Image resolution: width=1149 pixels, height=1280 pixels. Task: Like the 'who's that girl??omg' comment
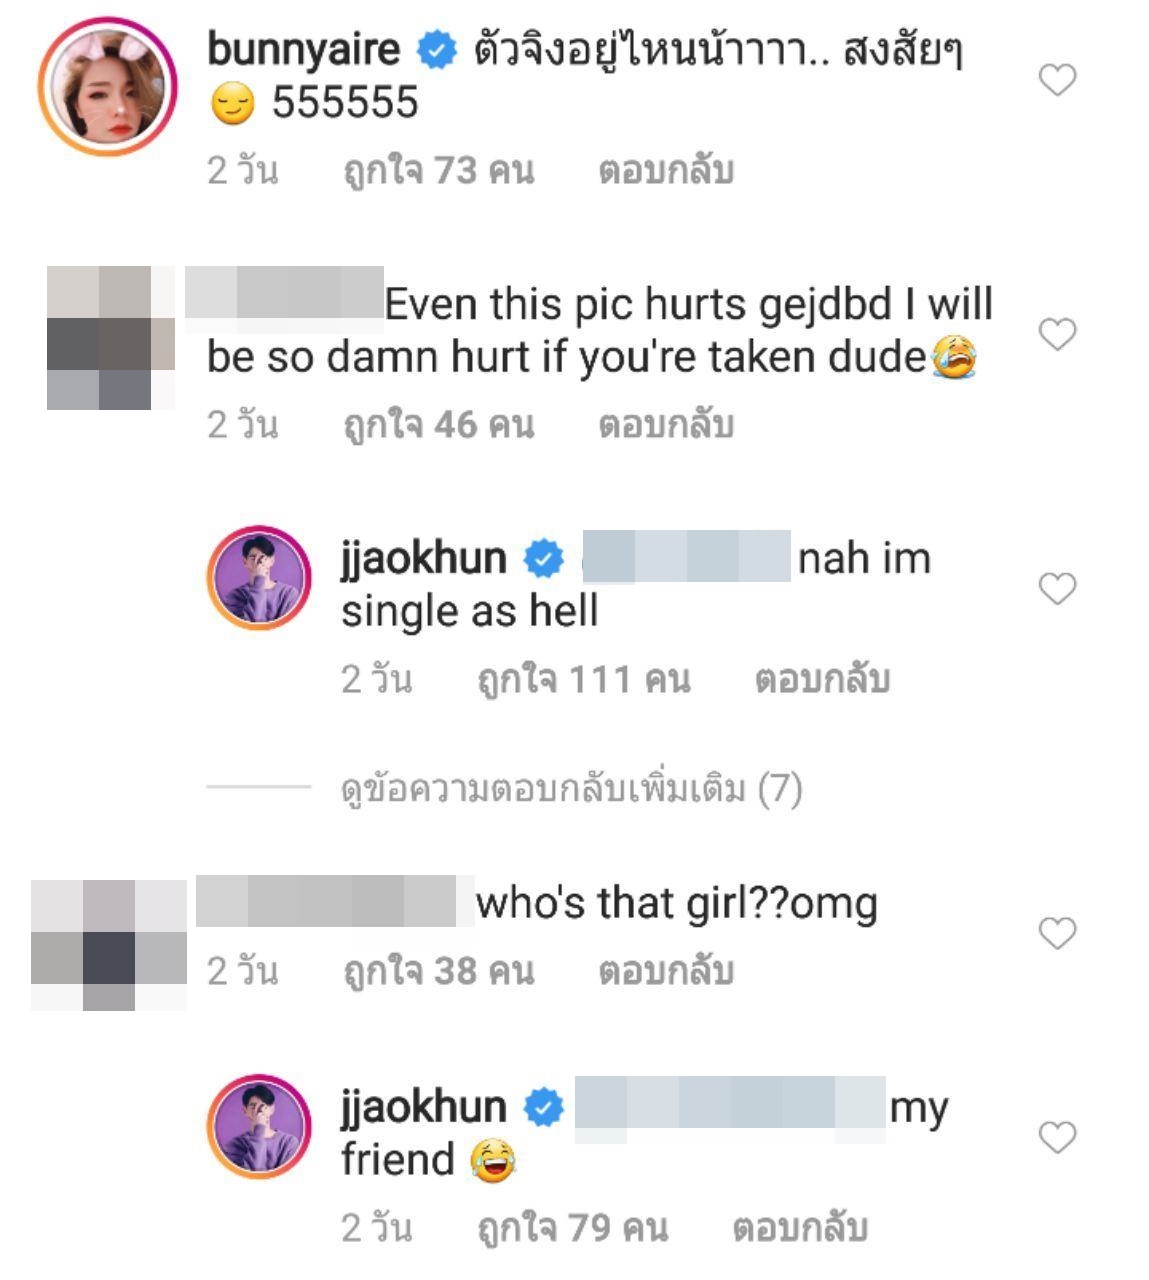coord(1057,933)
